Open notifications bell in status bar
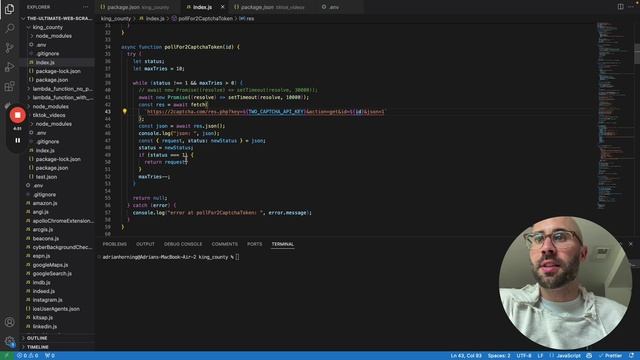Image resolution: width=640 pixels, height=360 pixels. coord(631,356)
